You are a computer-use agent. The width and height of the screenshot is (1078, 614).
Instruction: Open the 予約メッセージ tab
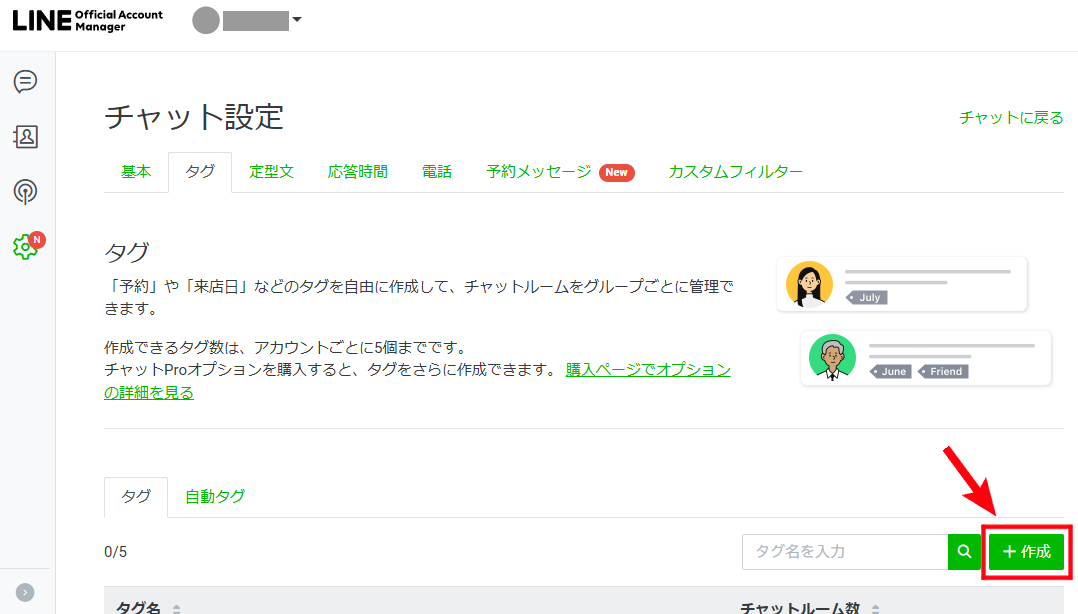coord(540,172)
